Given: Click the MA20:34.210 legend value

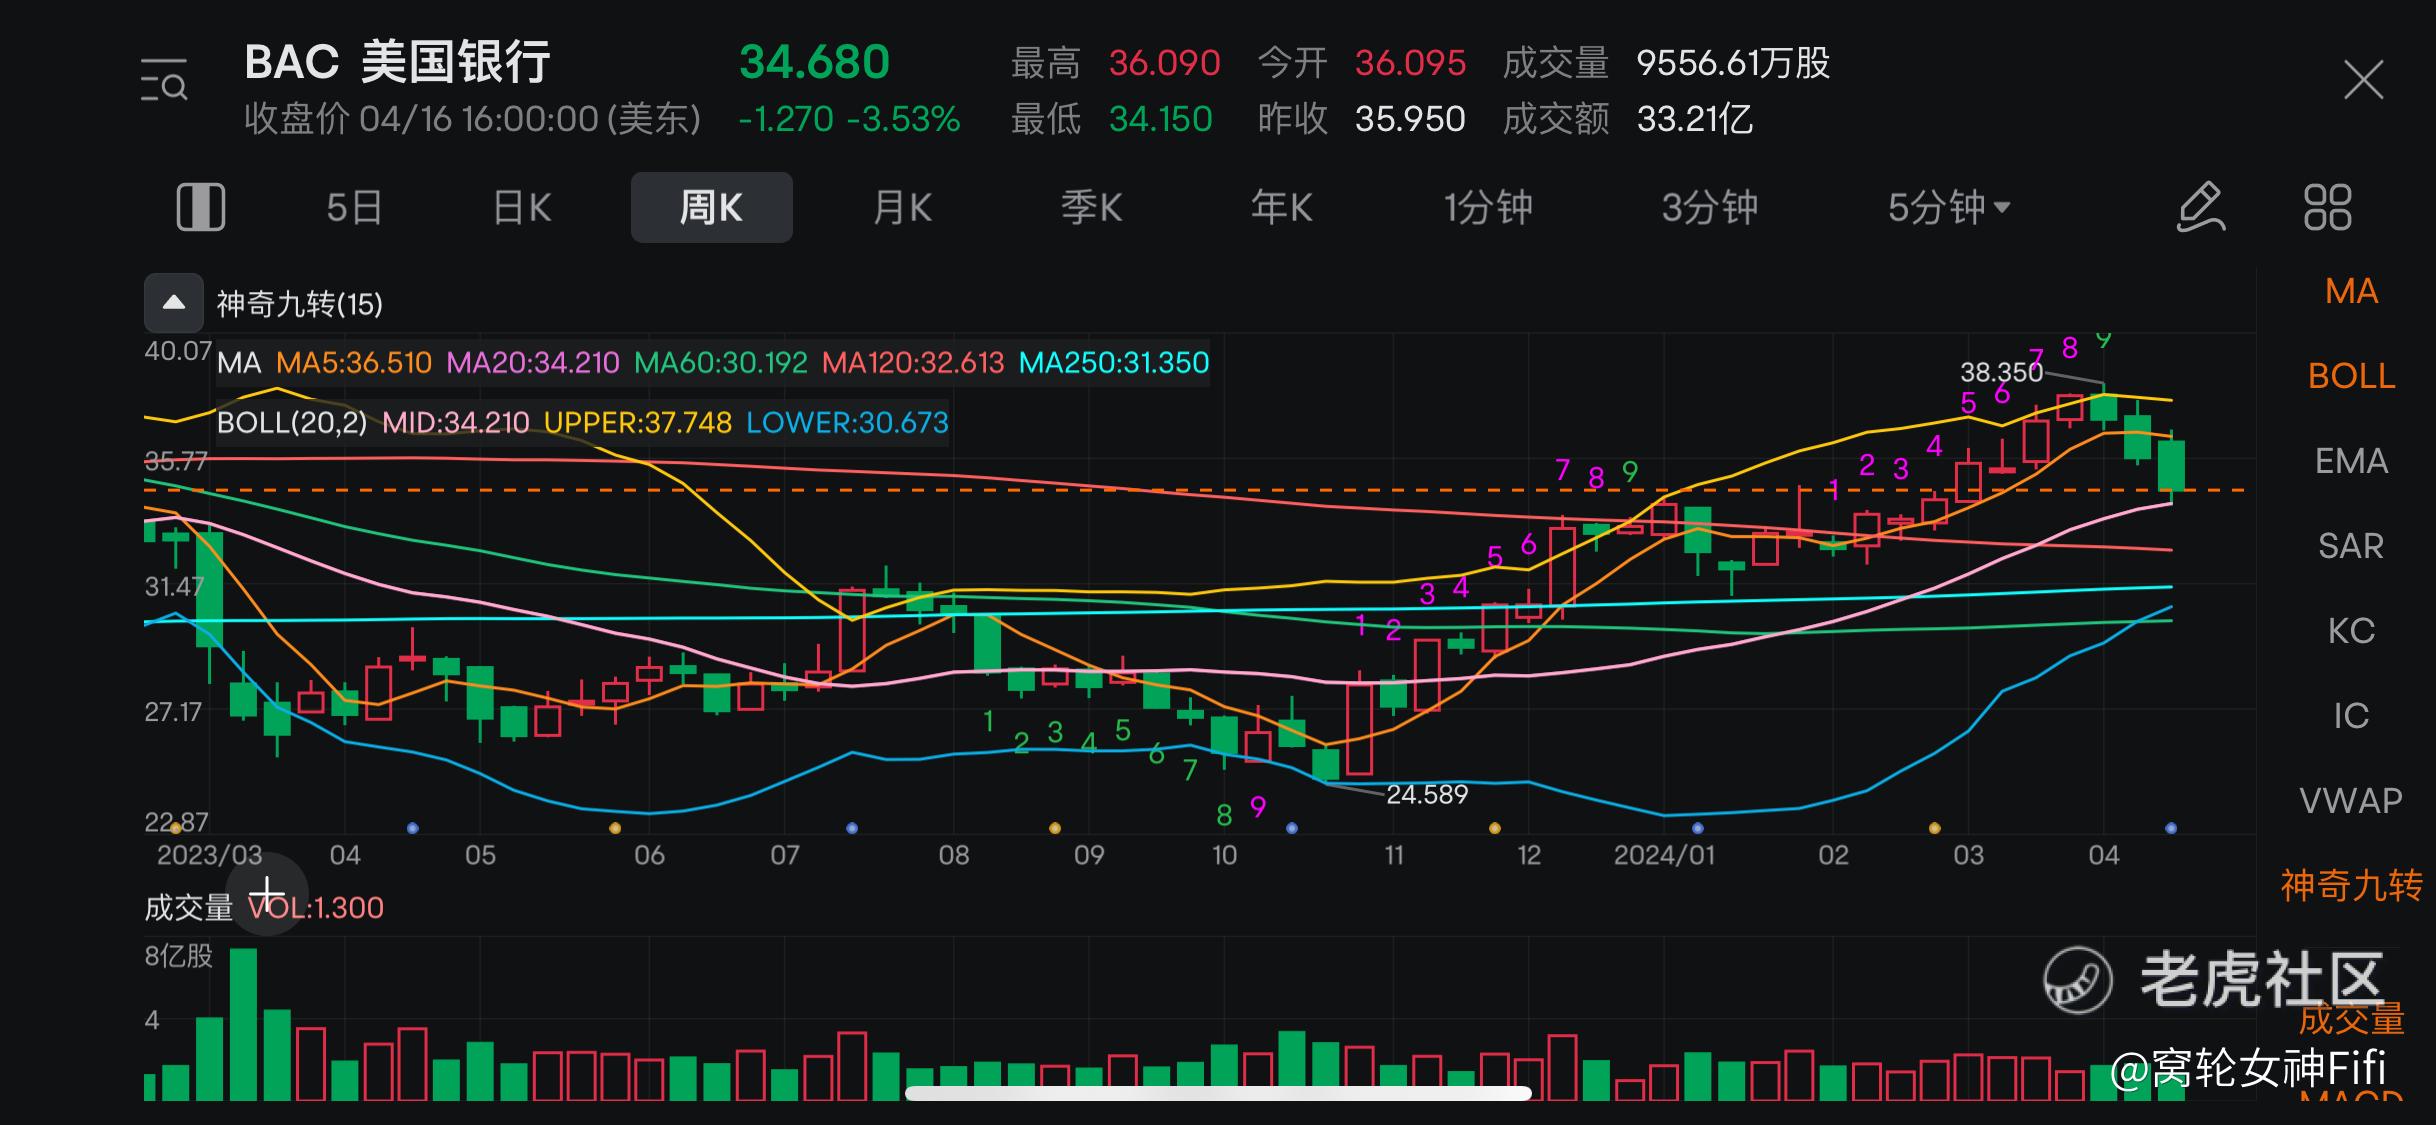Looking at the screenshot, I should (x=533, y=362).
